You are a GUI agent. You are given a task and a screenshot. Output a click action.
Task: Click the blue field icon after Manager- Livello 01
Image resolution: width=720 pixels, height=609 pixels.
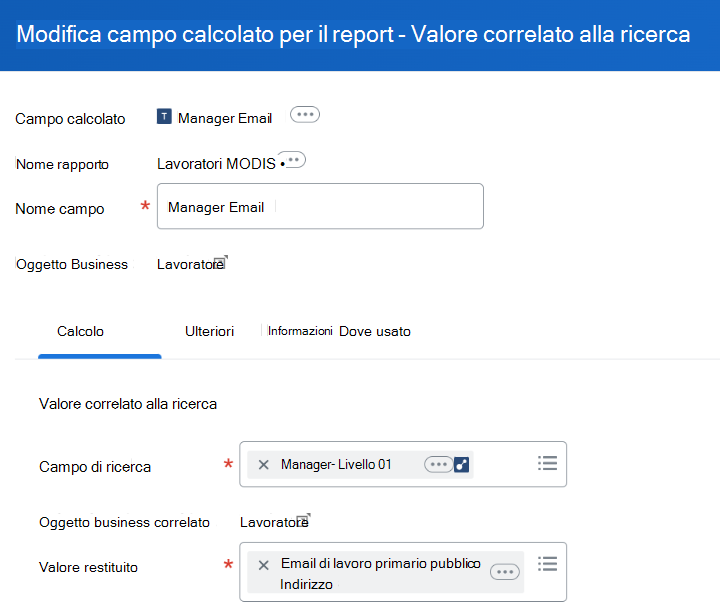tap(461, 464)
